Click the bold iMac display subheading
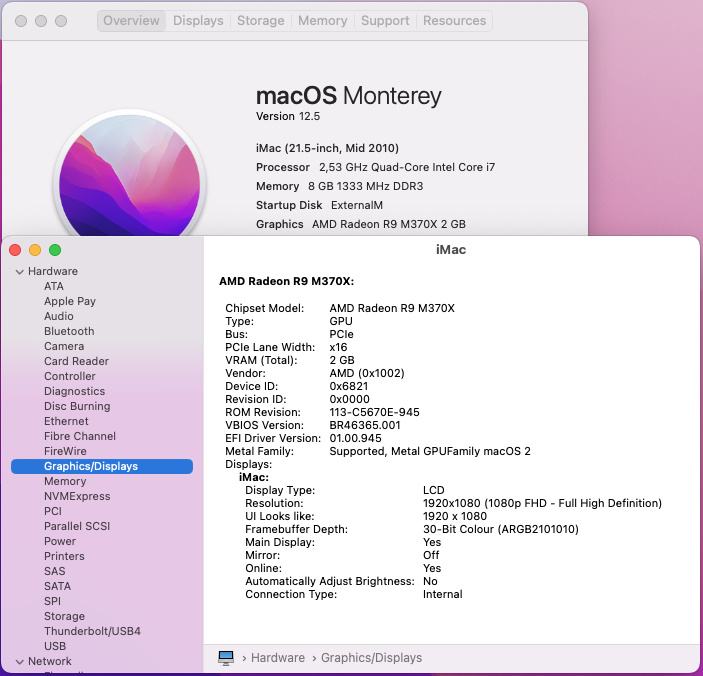This screenshot has height=676, width=703. (x=254, y=477)
